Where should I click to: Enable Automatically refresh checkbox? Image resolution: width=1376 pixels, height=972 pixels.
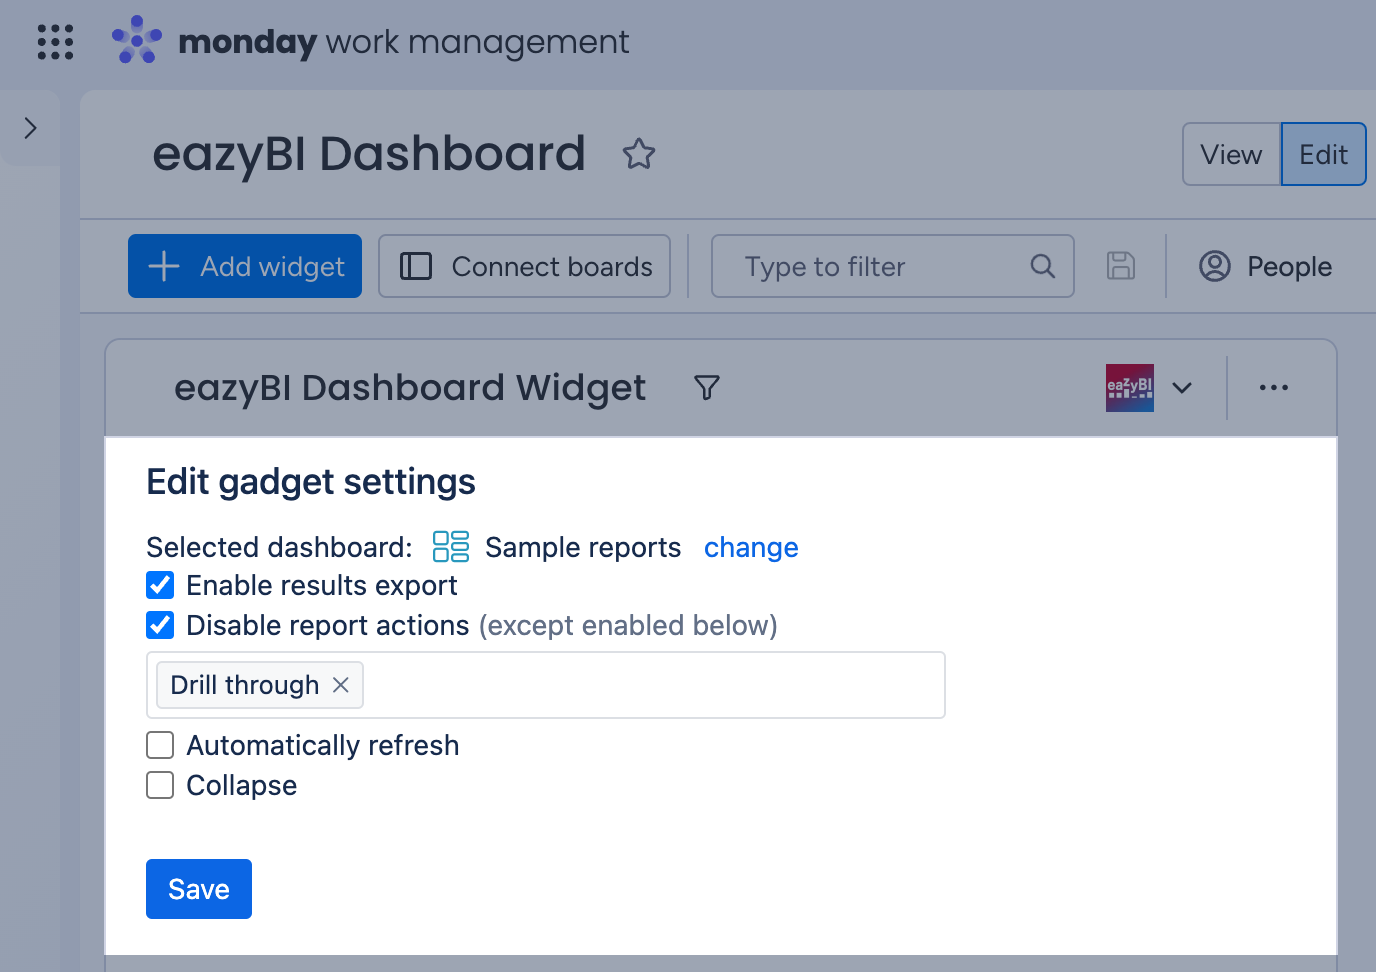[160, 745]
